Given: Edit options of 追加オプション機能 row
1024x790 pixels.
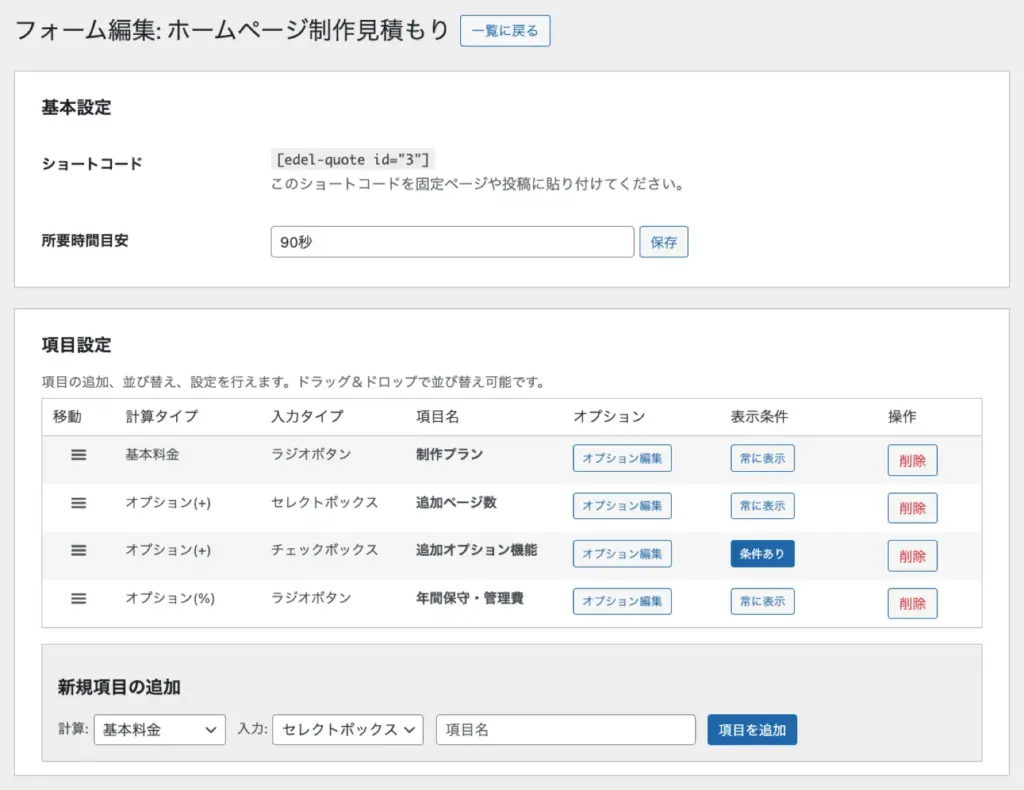Looking at the screenshot, I should pyautogui.click(x=622, y=554).
